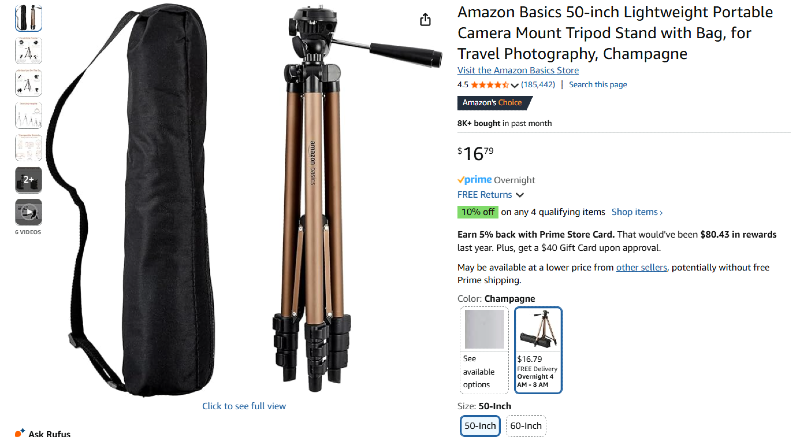Click the 10% off green badge
The image size is (800, 437).
[477, 212]
